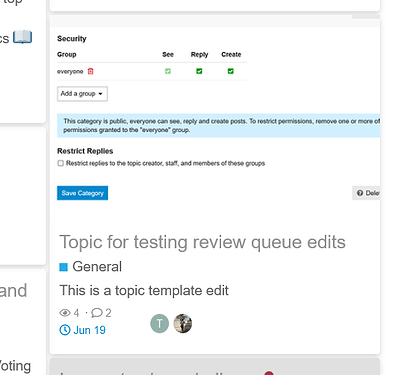Click the 'This is a topic template edit' excerpt
The image size is (409, 375).
pyautogui.click(x=144, y=290)
